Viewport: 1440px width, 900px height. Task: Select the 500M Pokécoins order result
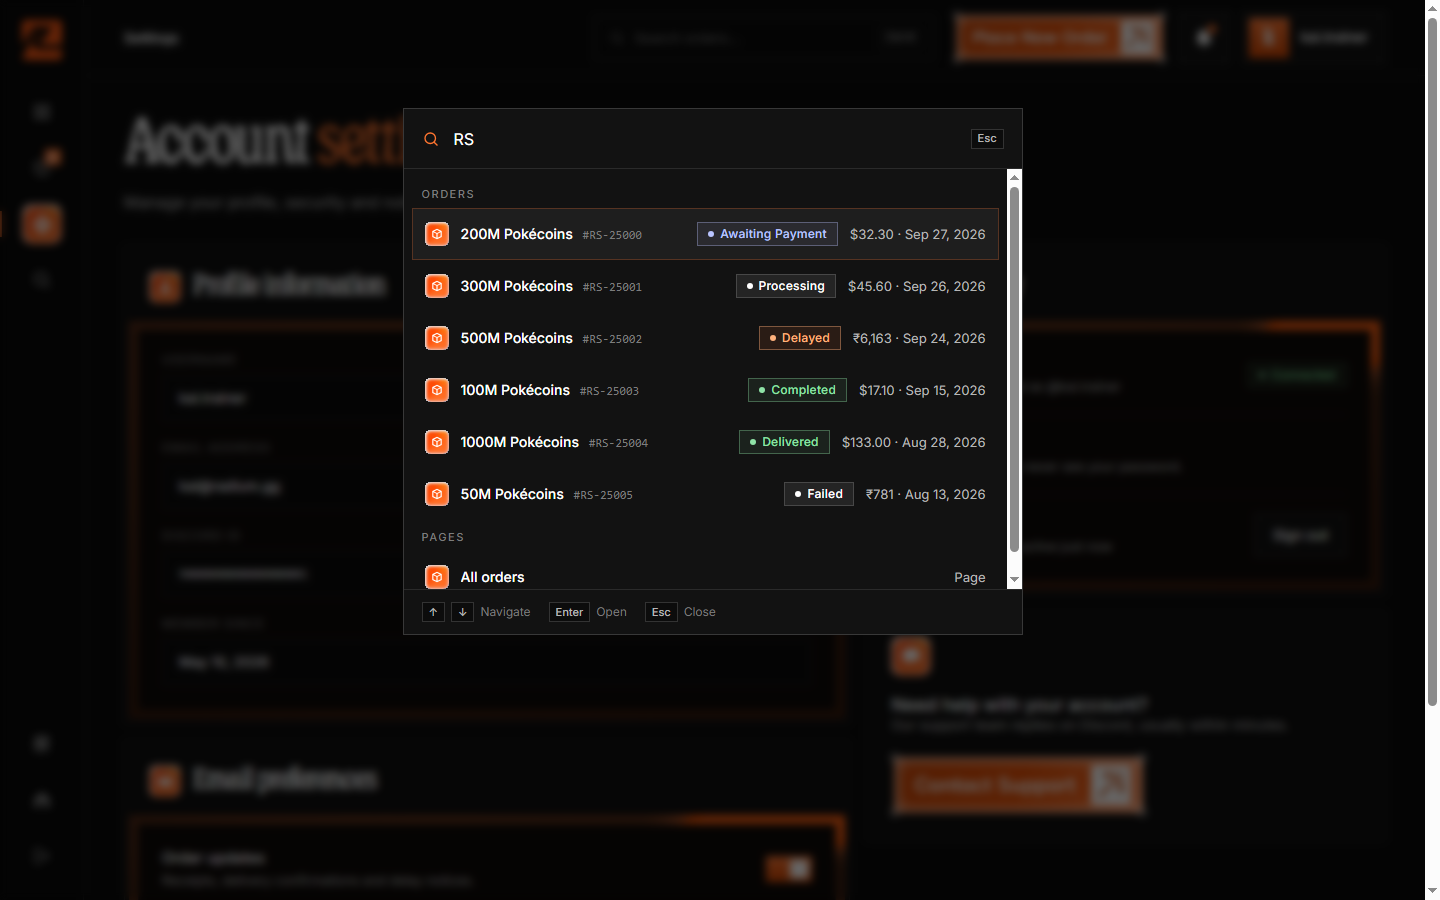point(705,338)
